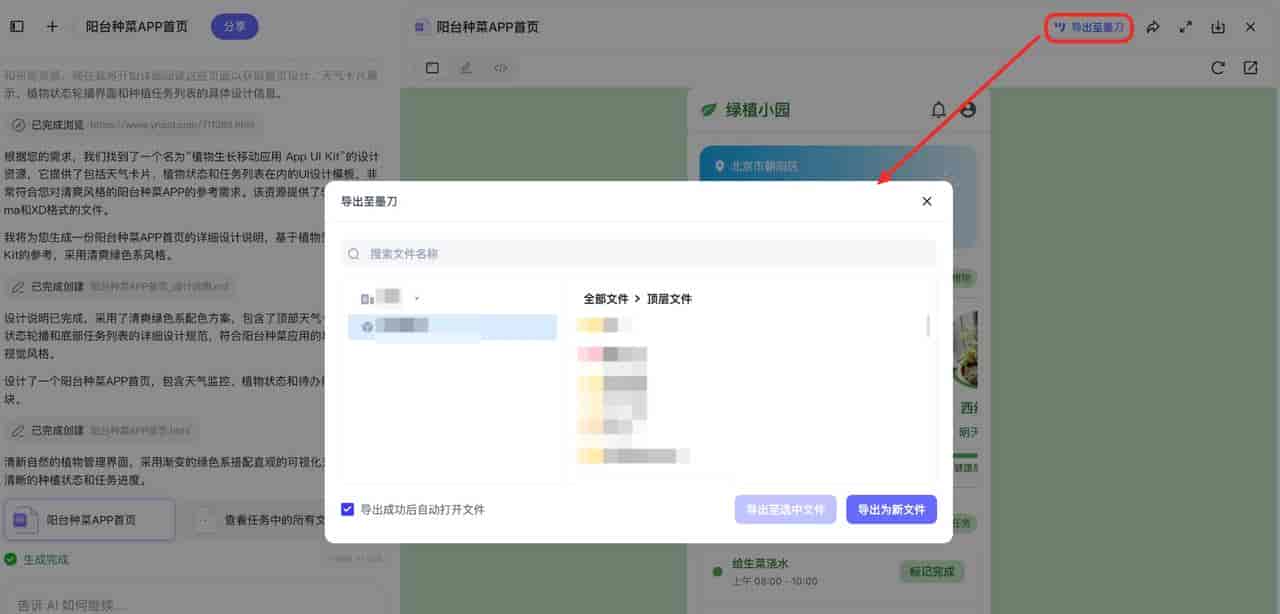Click the 绿植小园 leaf logo
The height and width of the screenshot is (614, 1280).
(709, 110)
